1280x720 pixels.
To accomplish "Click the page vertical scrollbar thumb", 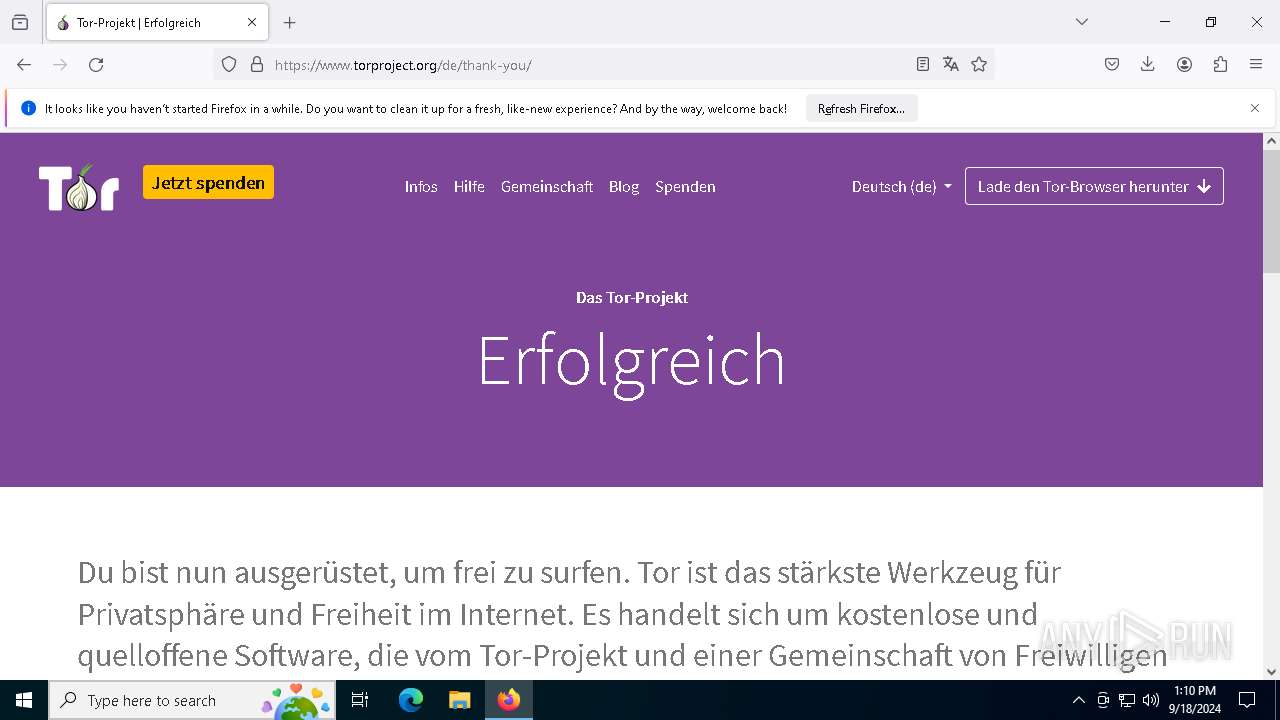I will [1271, 211].
